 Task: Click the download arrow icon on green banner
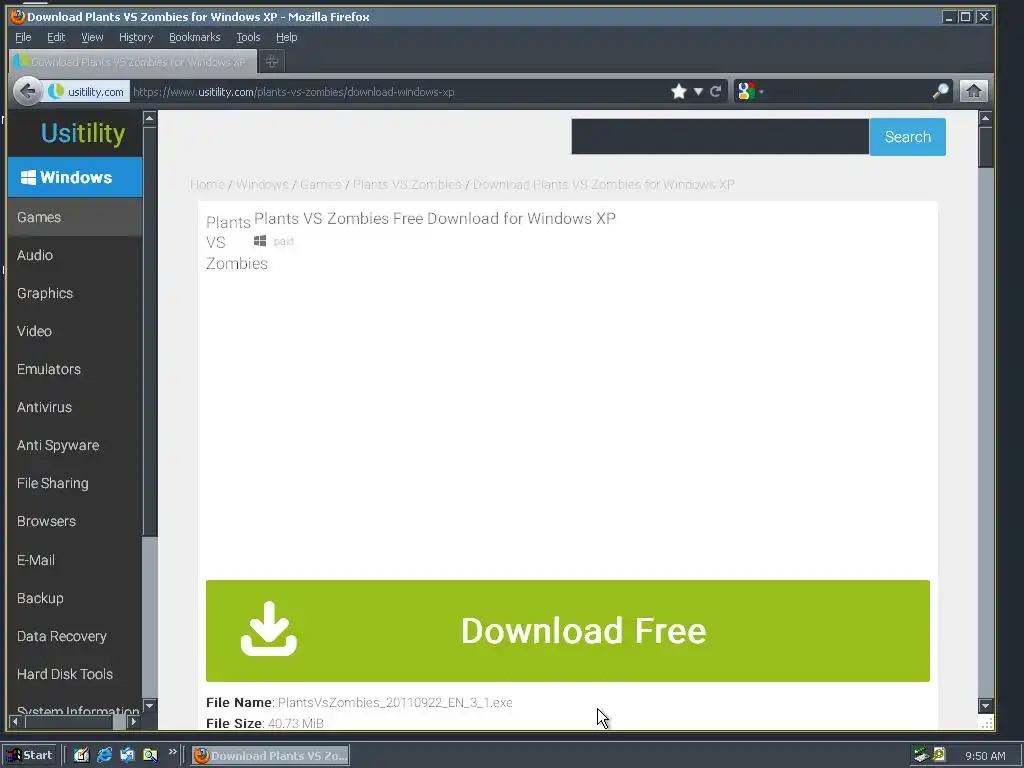(268, 628)
